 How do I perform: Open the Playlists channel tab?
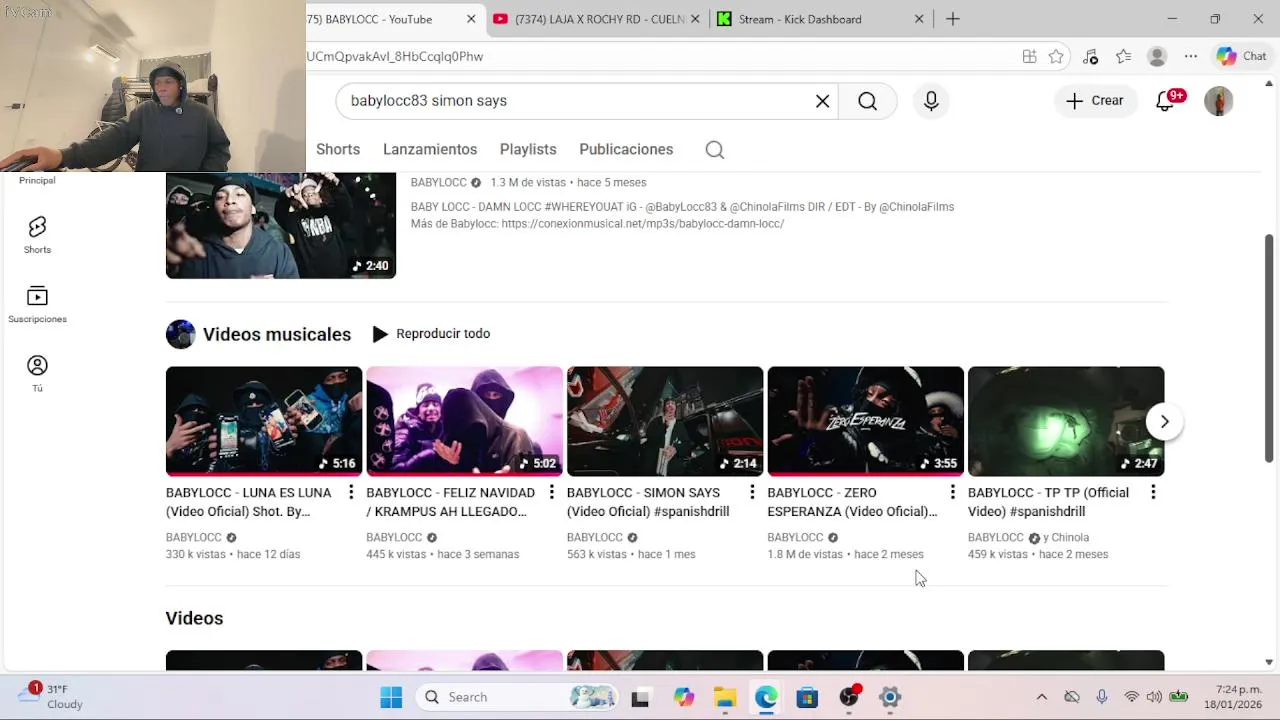pyautogui.click(x=528, y=150)
